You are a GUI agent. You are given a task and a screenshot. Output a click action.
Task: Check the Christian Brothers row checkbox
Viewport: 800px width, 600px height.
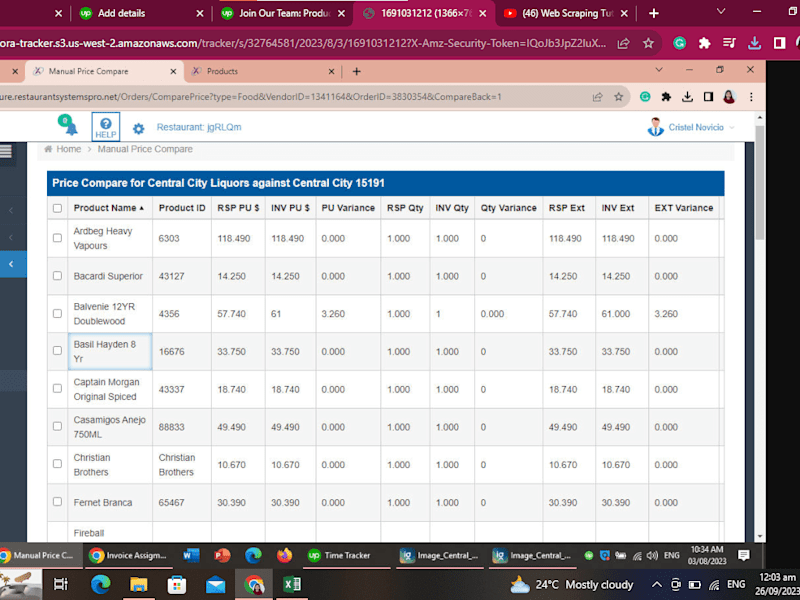pyautogui.click(x=57, y=464)
